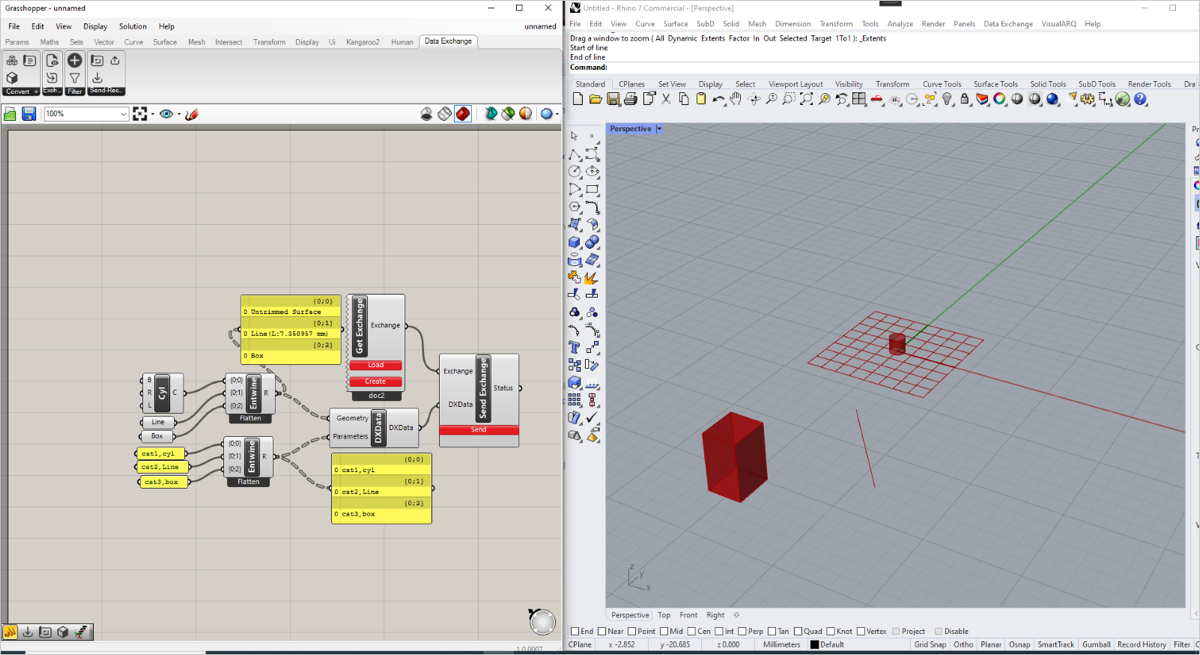This screenshot has height=655, width=1200.
Task: Click the Load button on Get Exchange
Action: [x=376, y=365]
